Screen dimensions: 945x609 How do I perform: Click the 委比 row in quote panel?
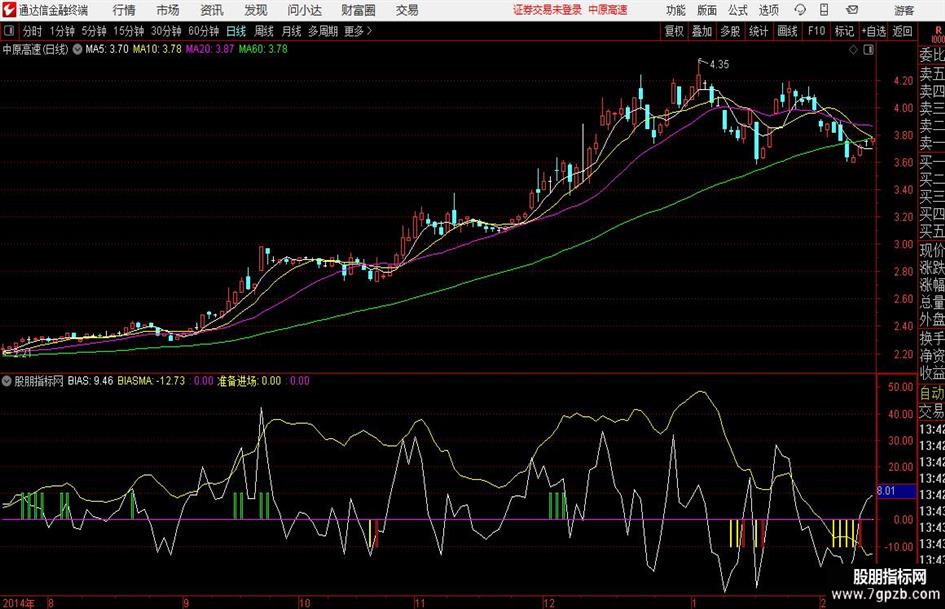[x=931, y=55]
